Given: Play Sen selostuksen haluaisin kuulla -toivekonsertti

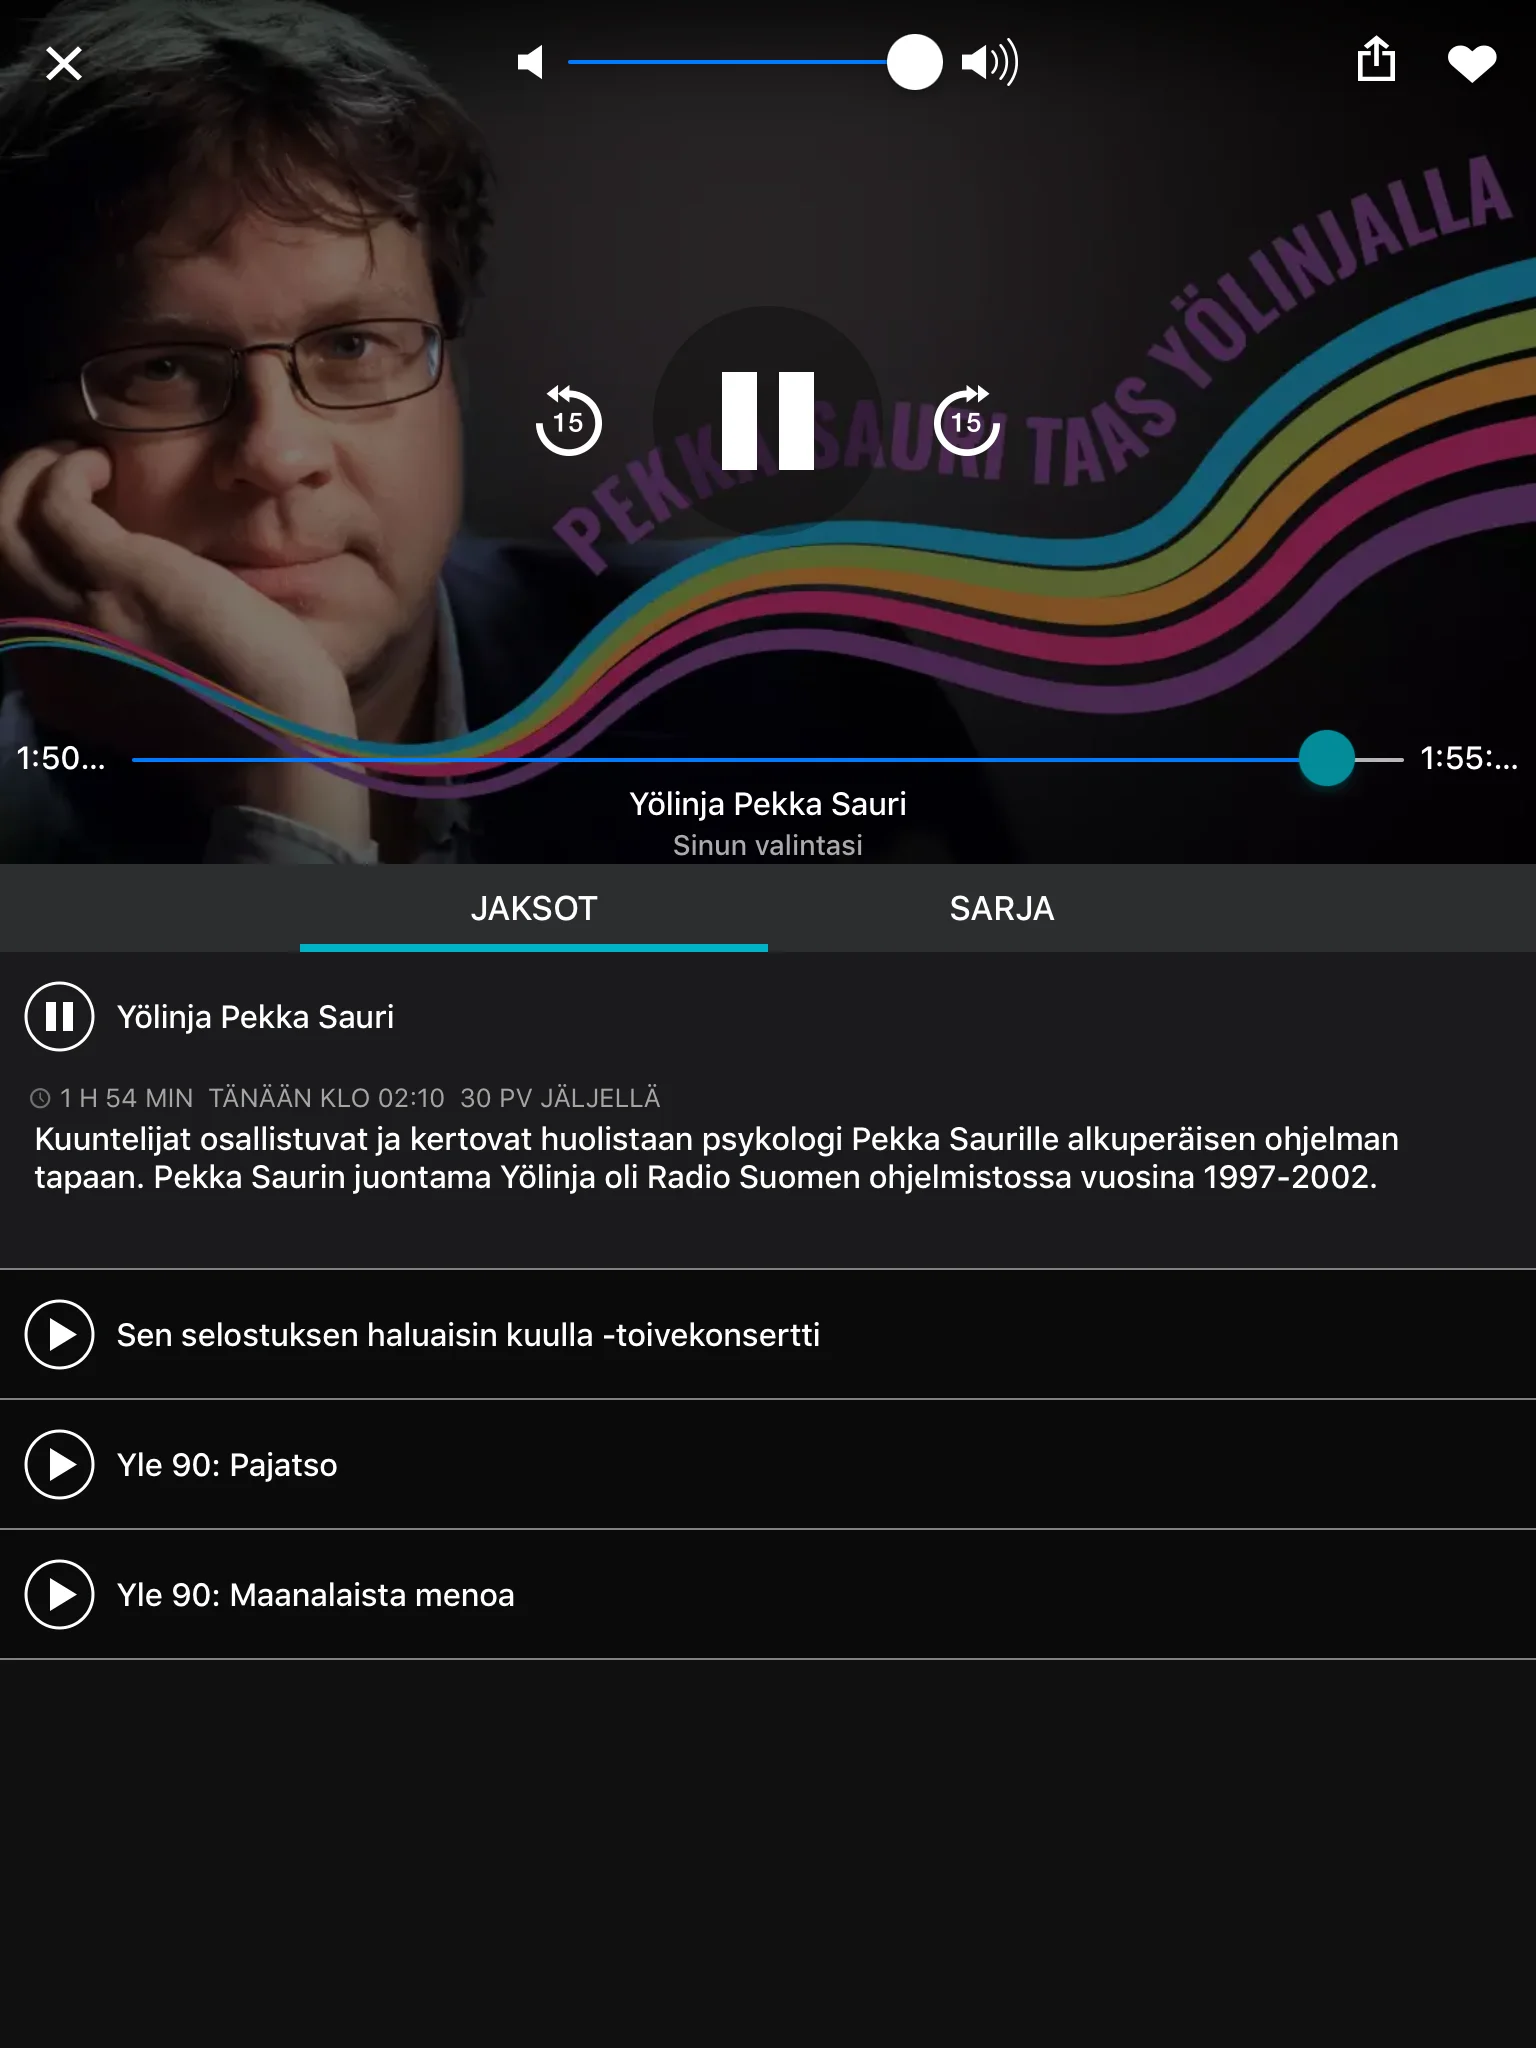Looking at the screenshot, I should pyautogui.click(x=60, y=1334).
